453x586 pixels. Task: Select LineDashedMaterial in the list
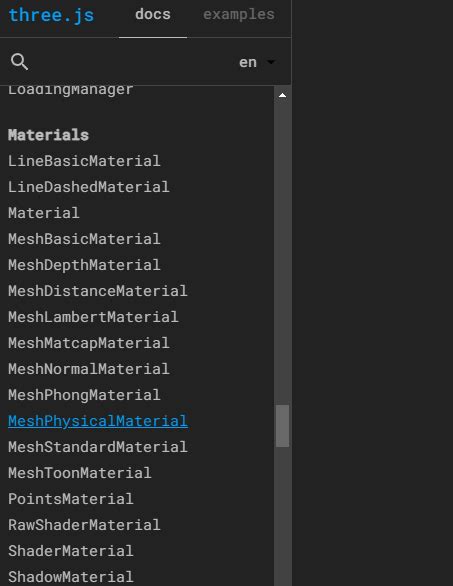point(89,187)
